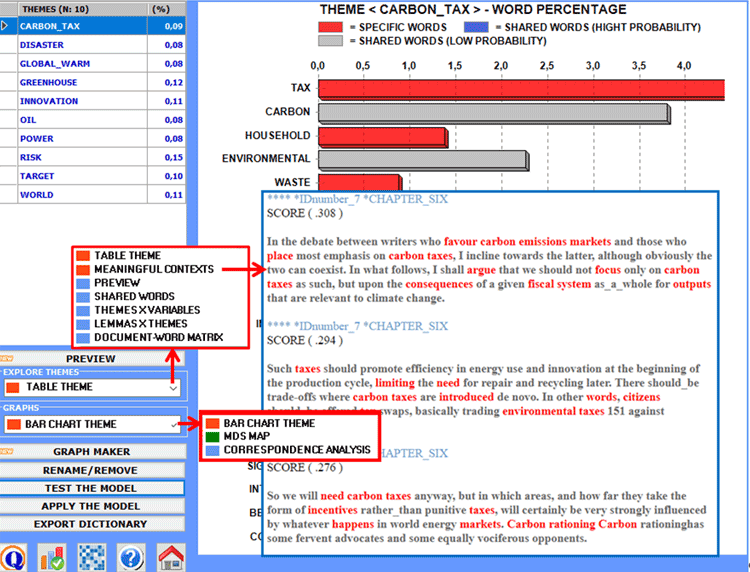Choose SHARED WORDS from the explore list
Image resolution: width=750 pixels, height=572 pixels.
[126, 297]
